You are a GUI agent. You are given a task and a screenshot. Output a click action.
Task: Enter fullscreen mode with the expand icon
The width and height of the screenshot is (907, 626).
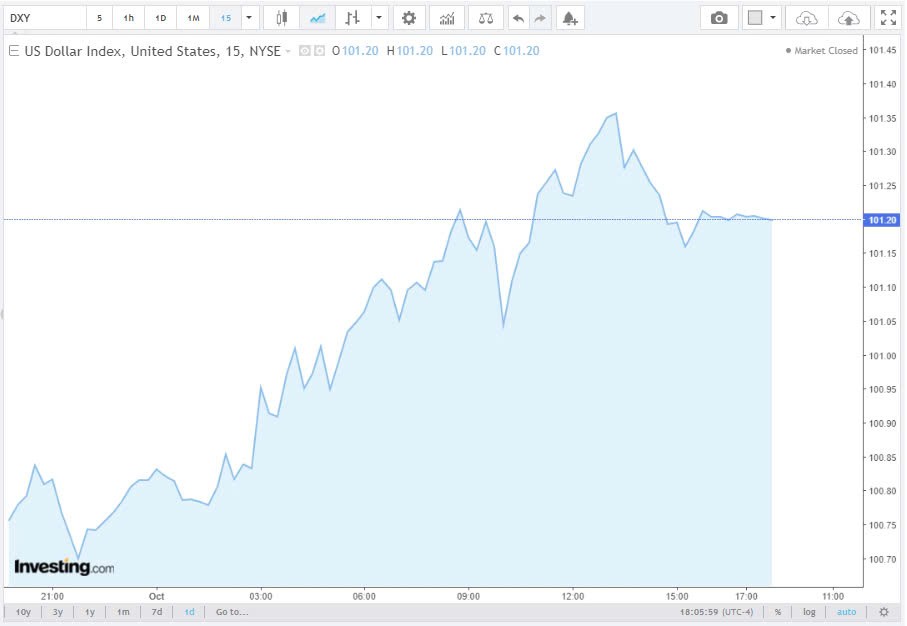[888, 17]
